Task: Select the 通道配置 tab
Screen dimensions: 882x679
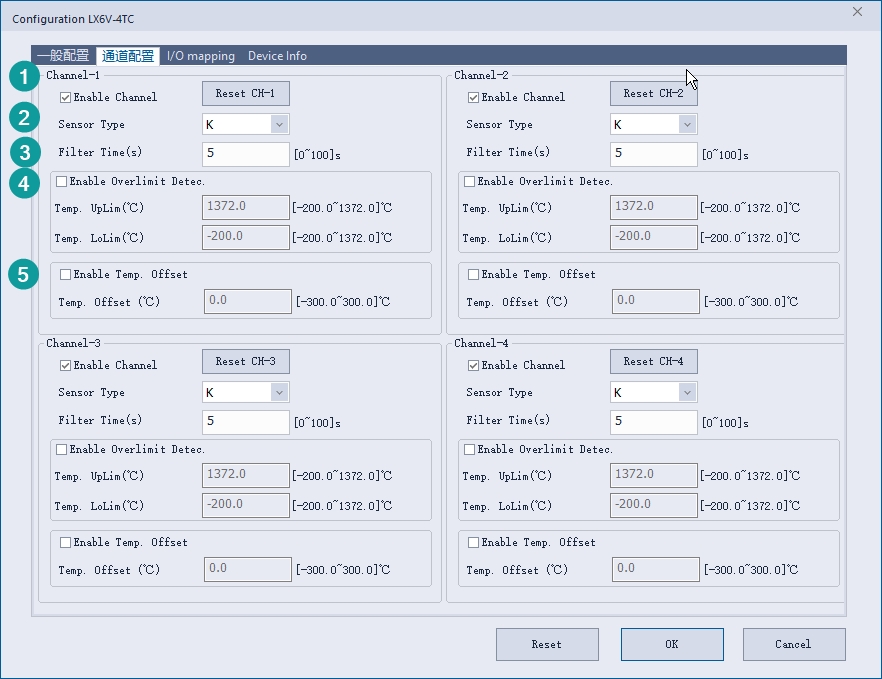Action: 128,56
